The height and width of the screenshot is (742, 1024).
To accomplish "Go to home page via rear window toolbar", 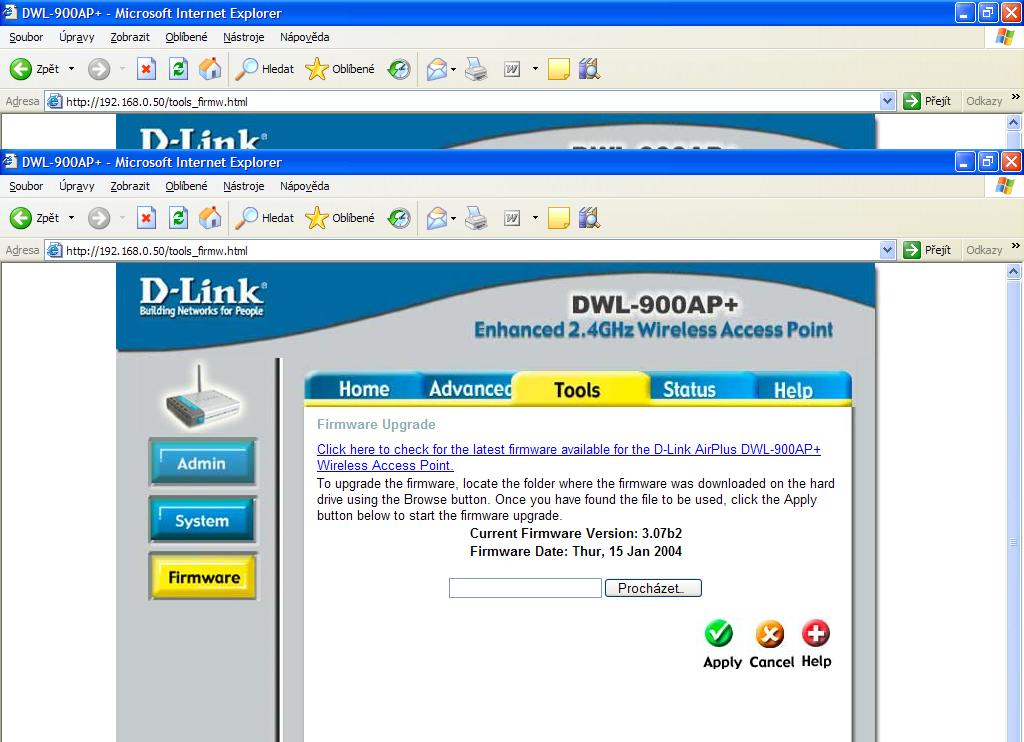I will [210, 69].
